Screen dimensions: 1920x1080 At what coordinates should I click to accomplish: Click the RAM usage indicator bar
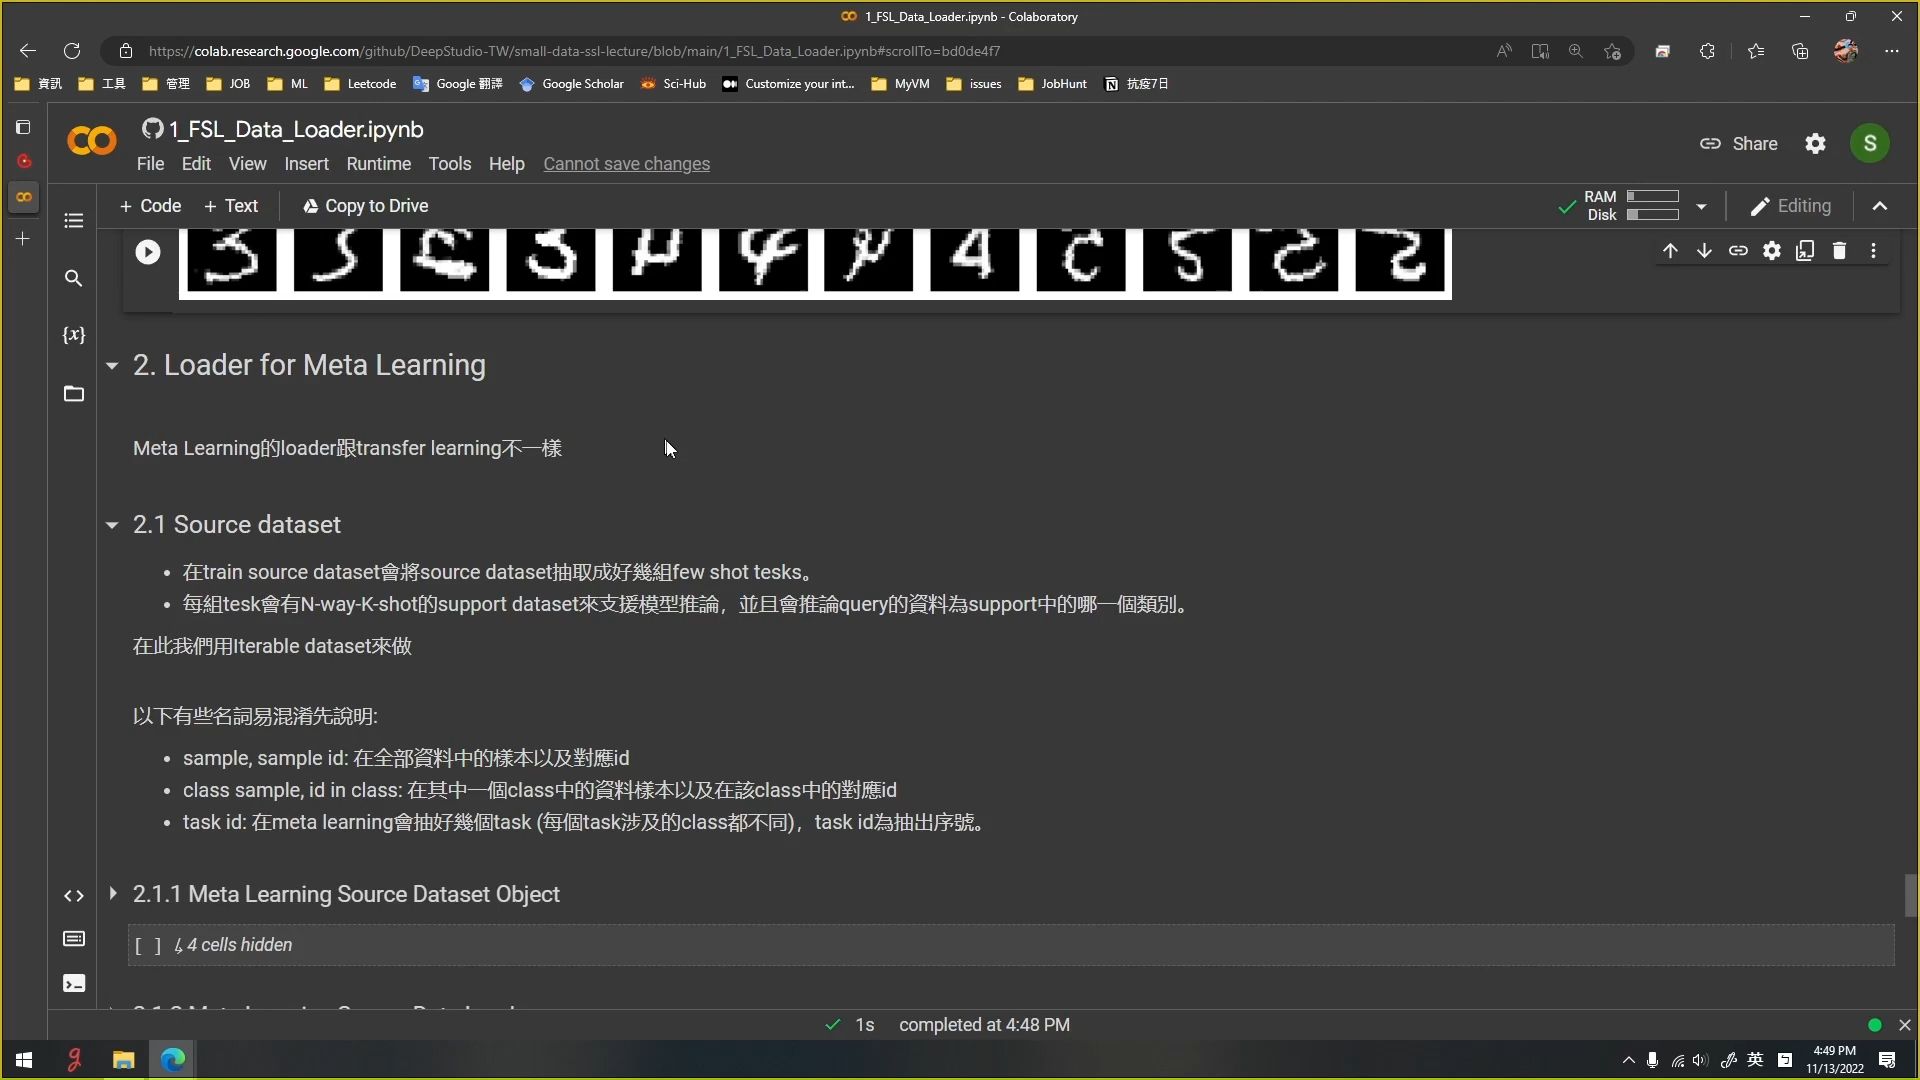pyautogui.click(x=1652, y=197)
